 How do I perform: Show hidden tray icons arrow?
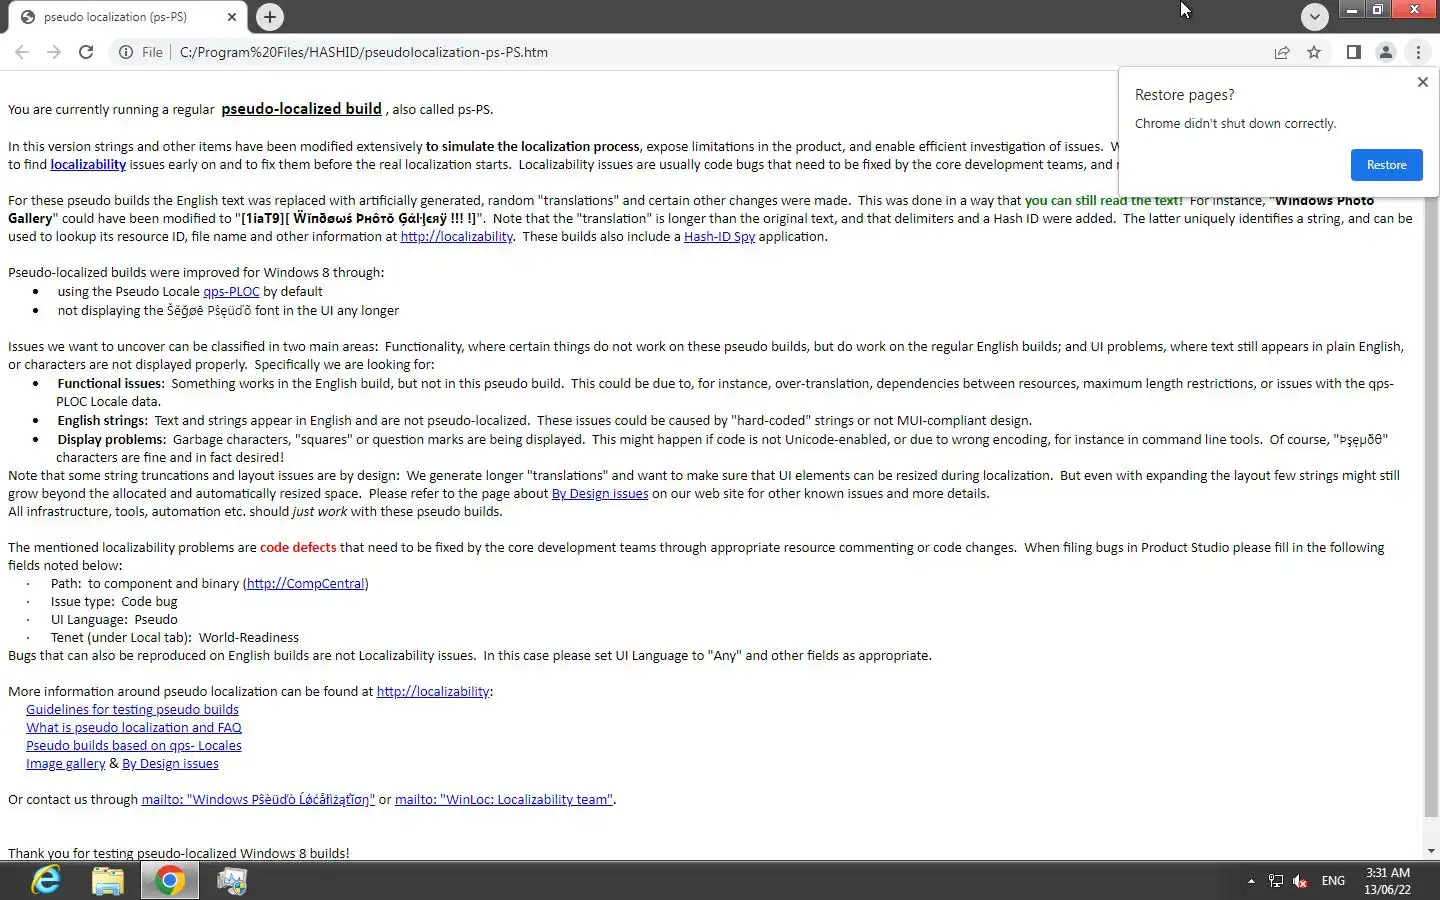1251,881
